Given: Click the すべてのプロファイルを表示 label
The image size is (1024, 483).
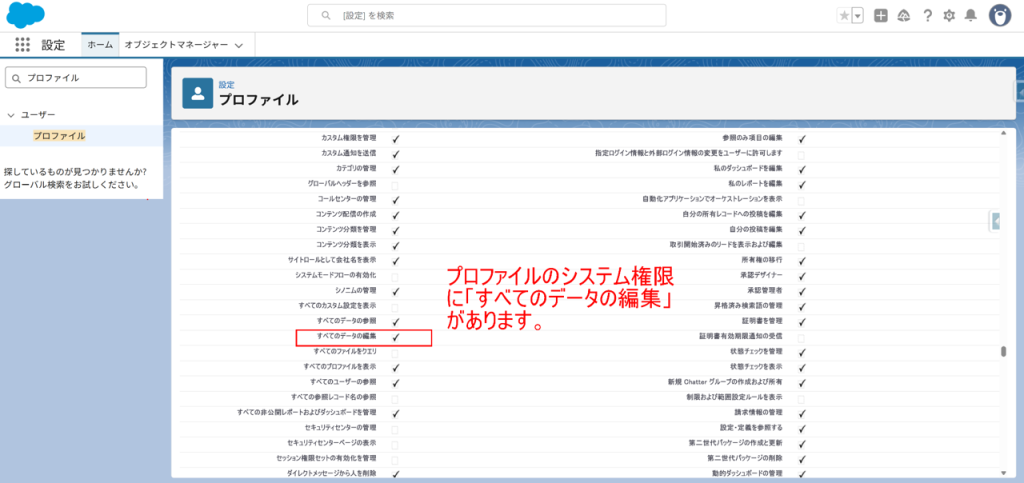Looking at the screenshot, I should click(x=340, y=367).
